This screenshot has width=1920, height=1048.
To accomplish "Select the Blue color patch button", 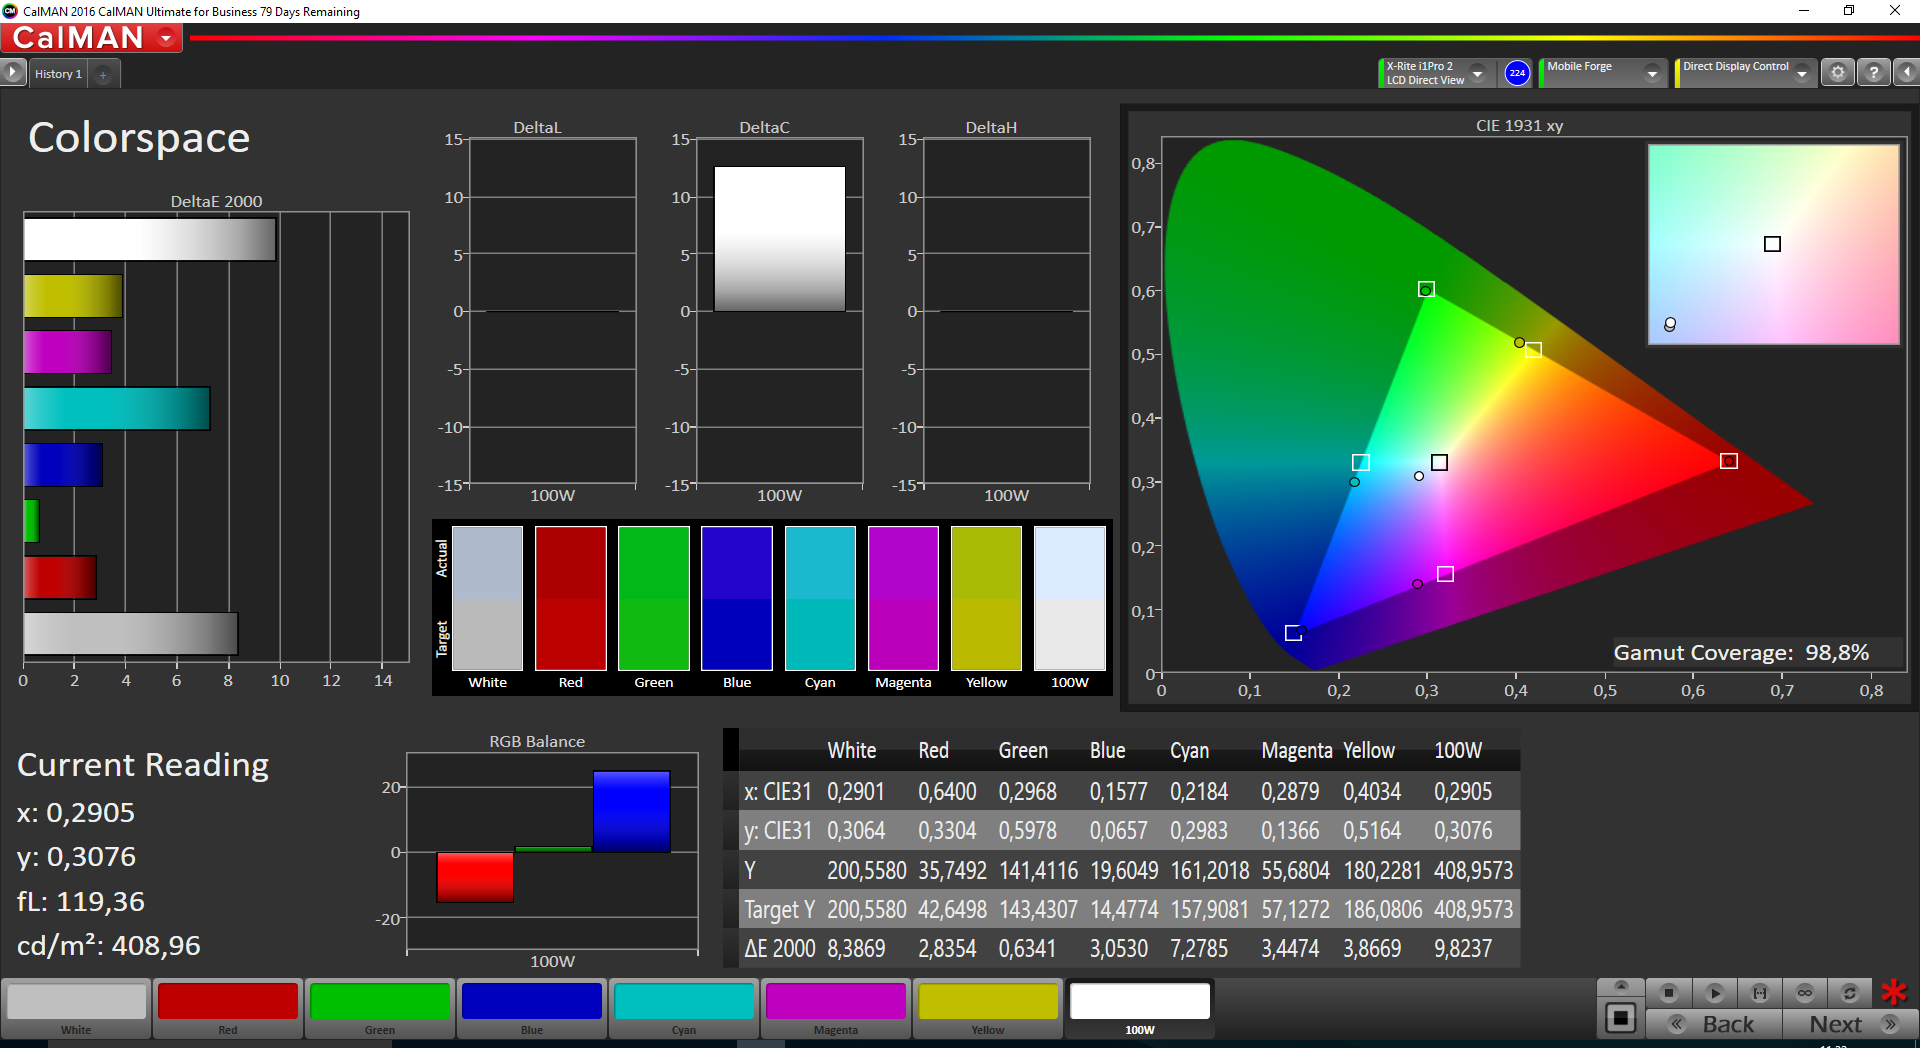I will (532, 1008).
